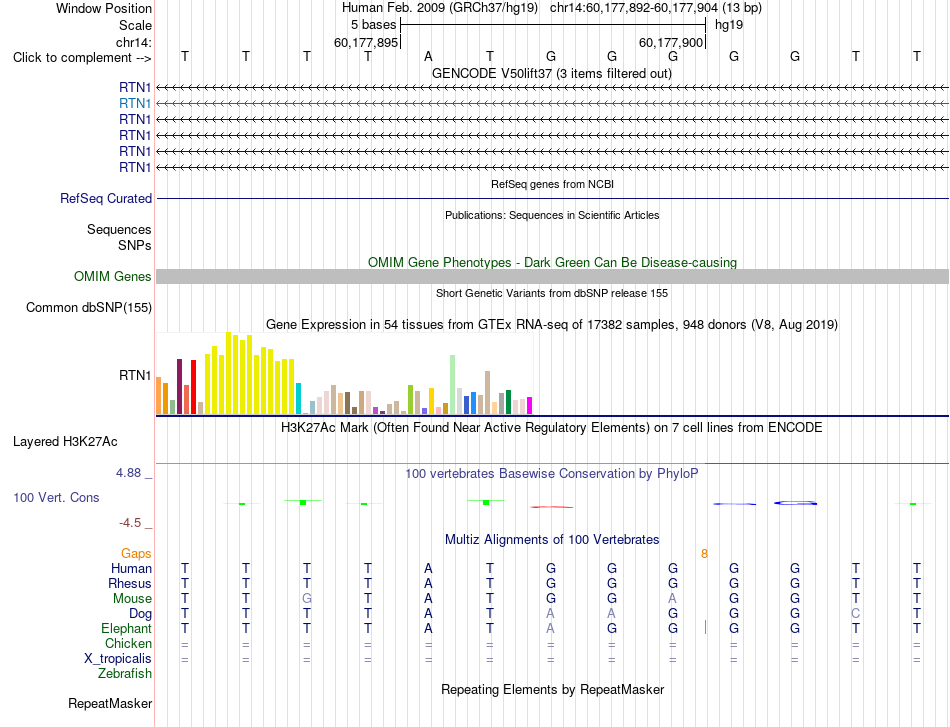Click the Zebrafish species label
950x727 pixels.
125,673
